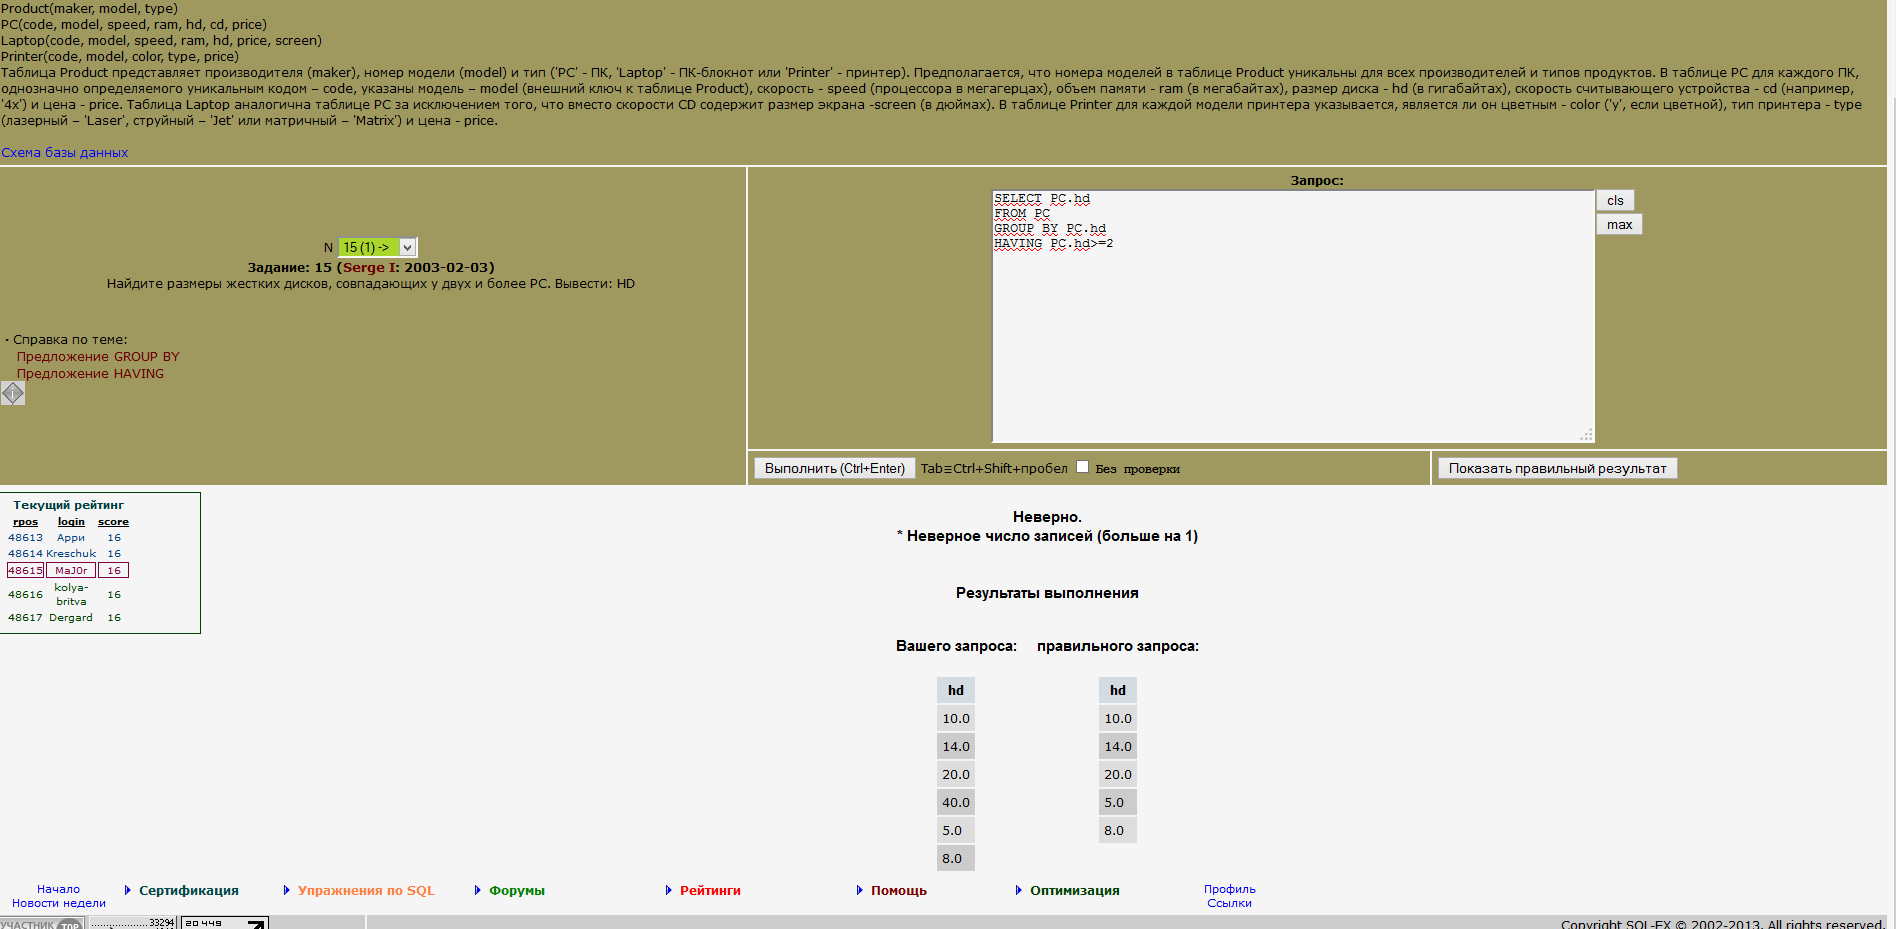Image resolution: width=1896 pixels, height=929 pixels.
Task: Sort the rating table by login header
Action: [71, 522]
